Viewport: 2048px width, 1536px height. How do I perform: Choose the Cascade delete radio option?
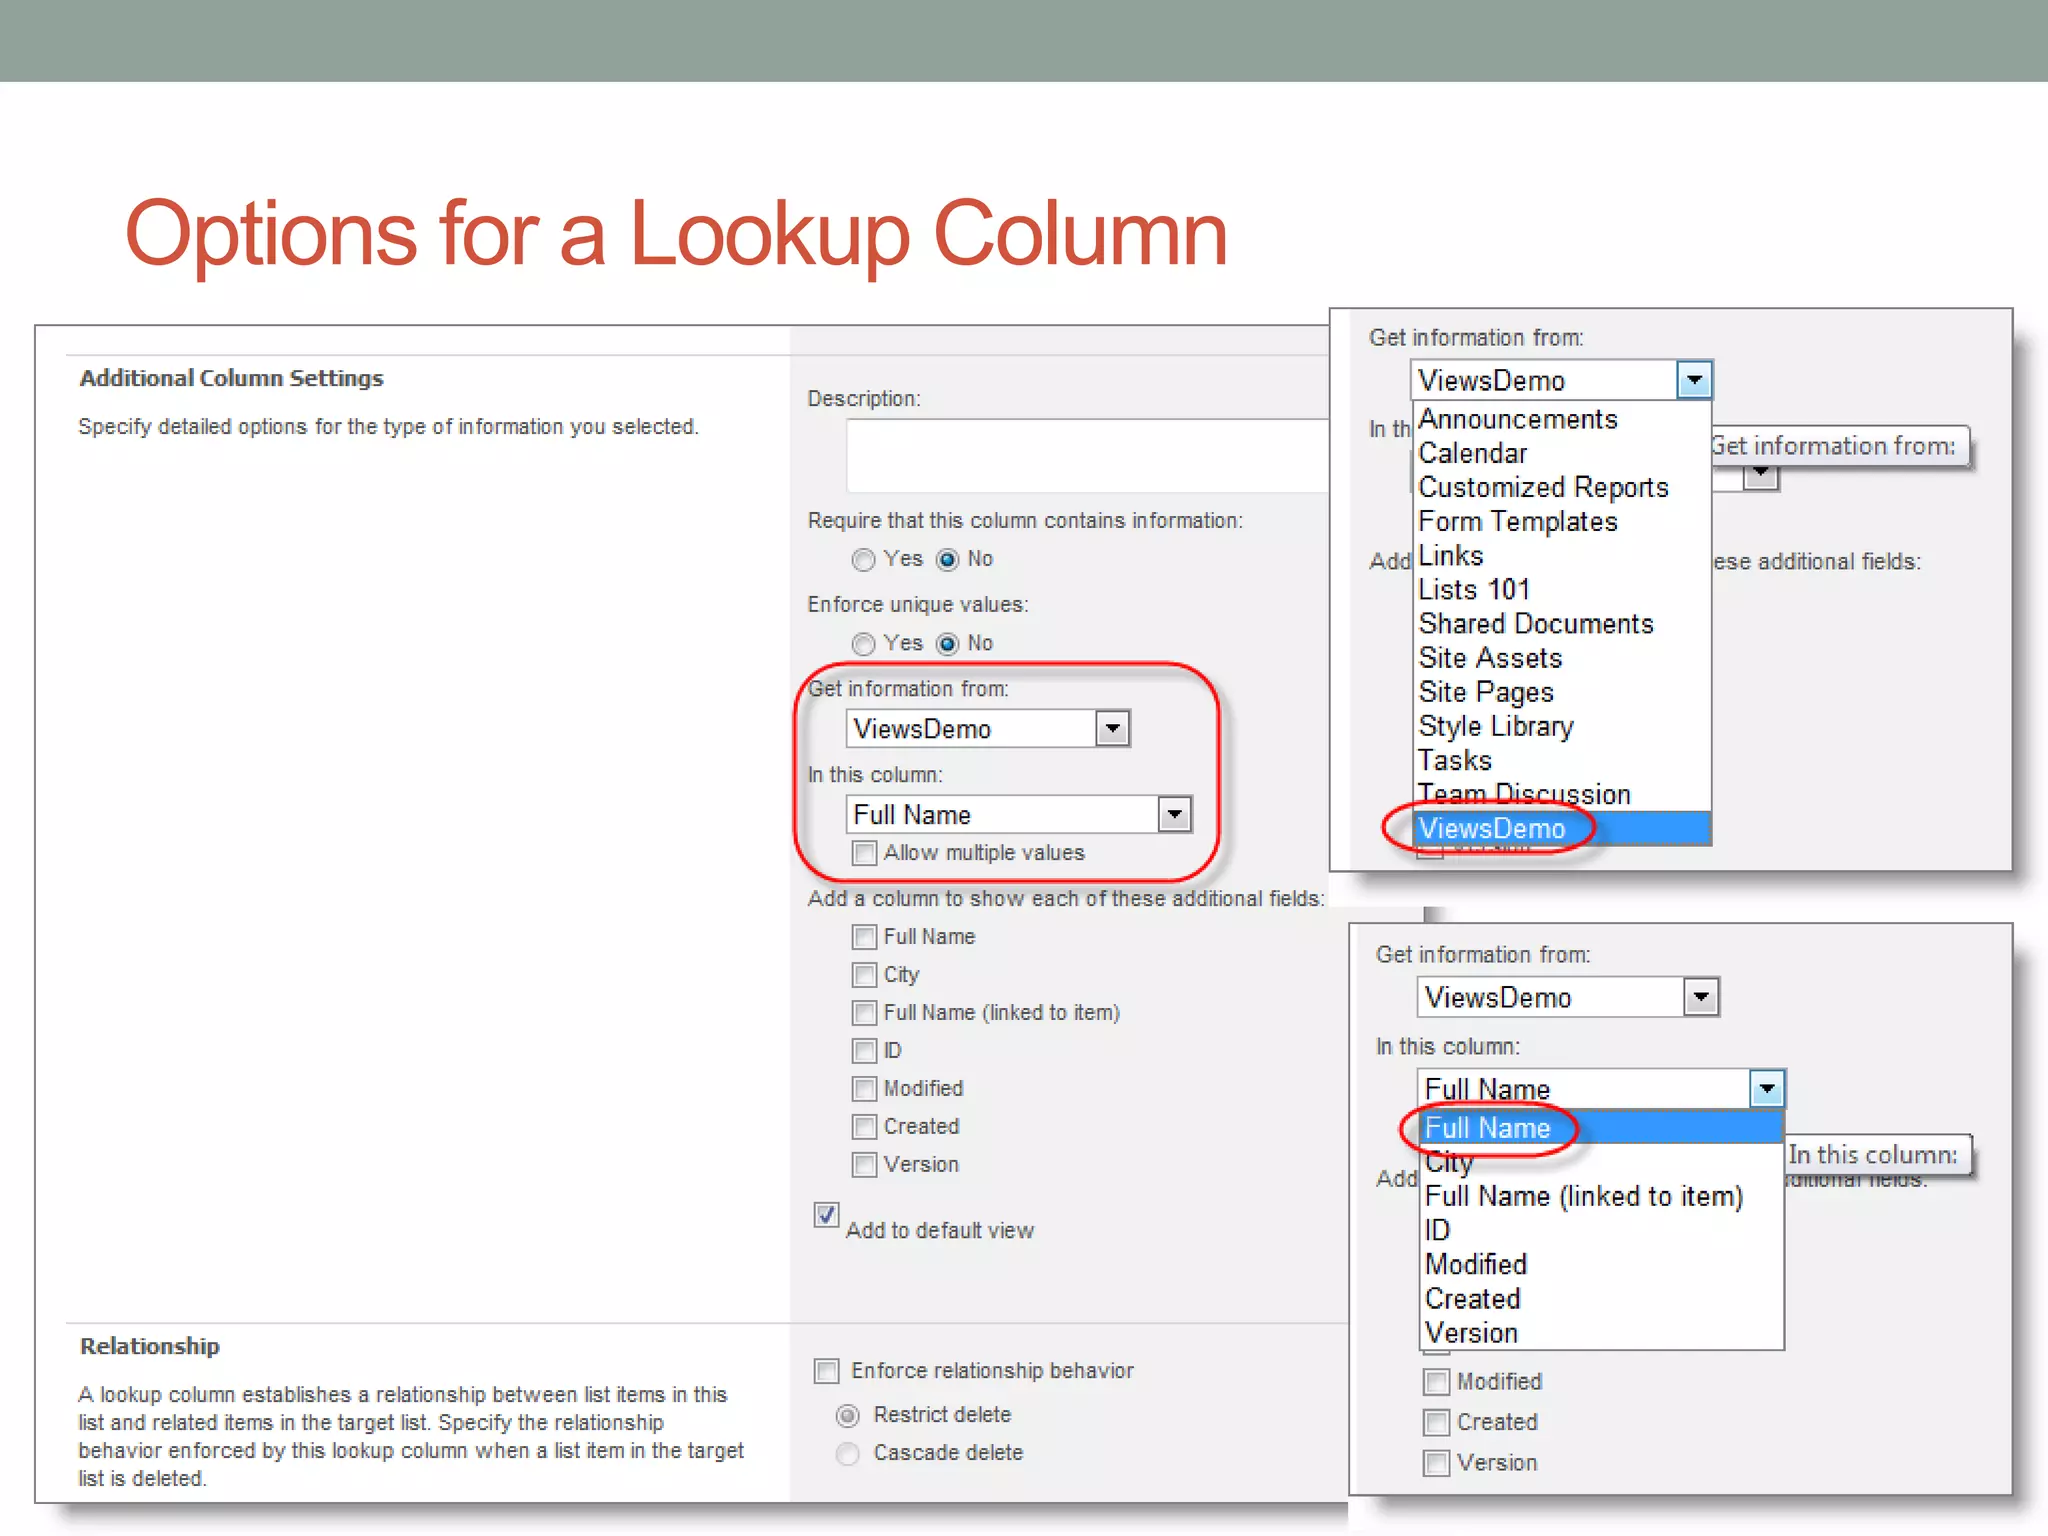(848, 1453)
